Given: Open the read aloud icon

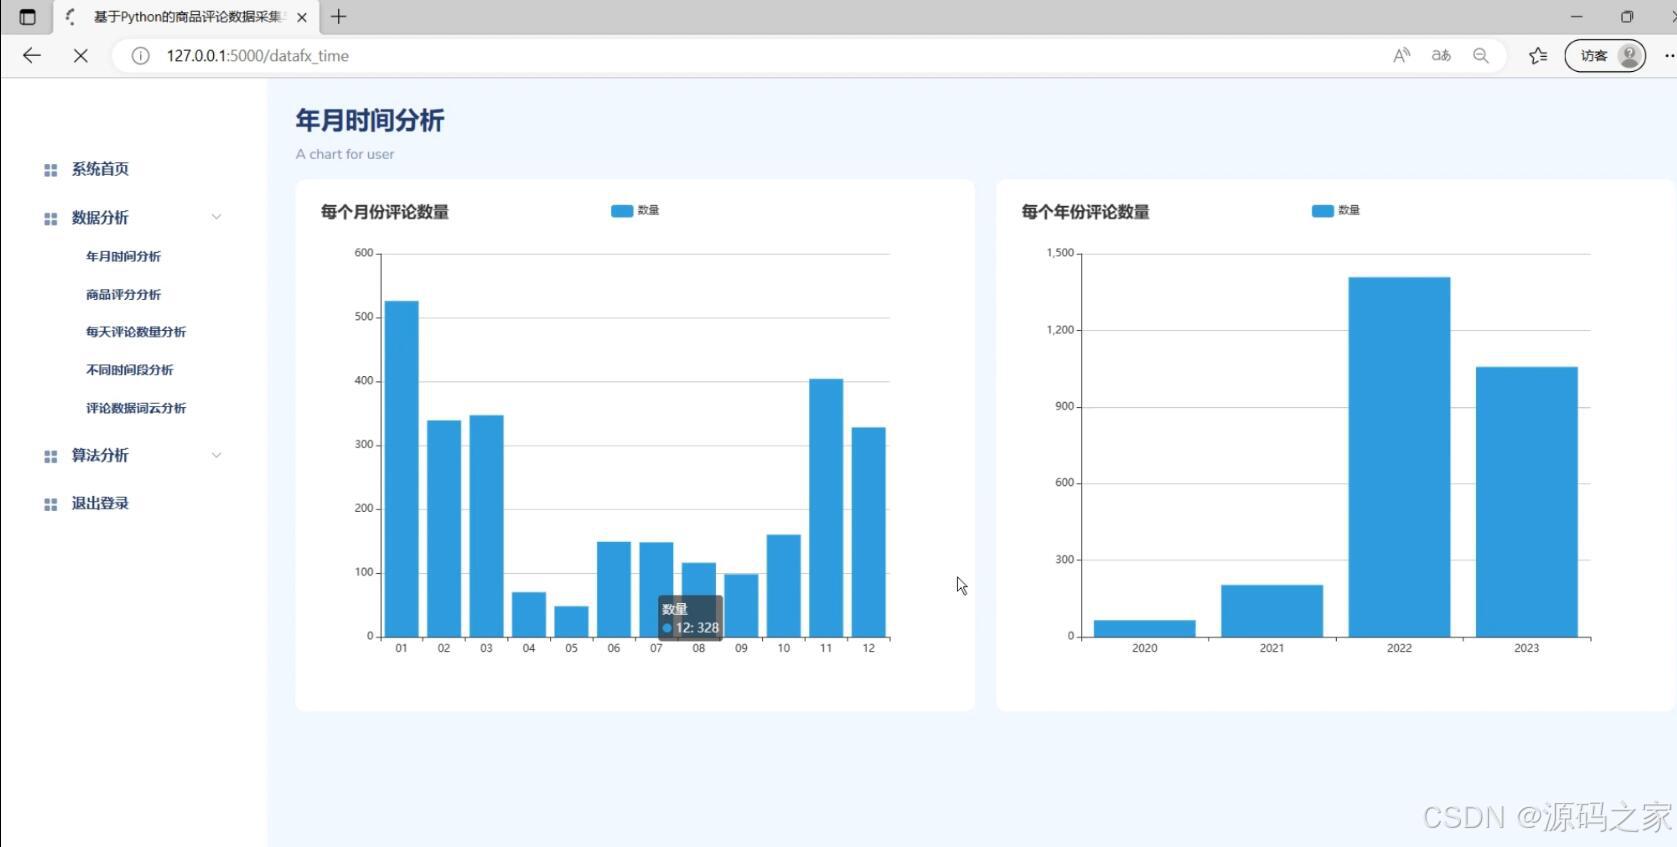Looking at the screenshot, I should (1401, 56).
